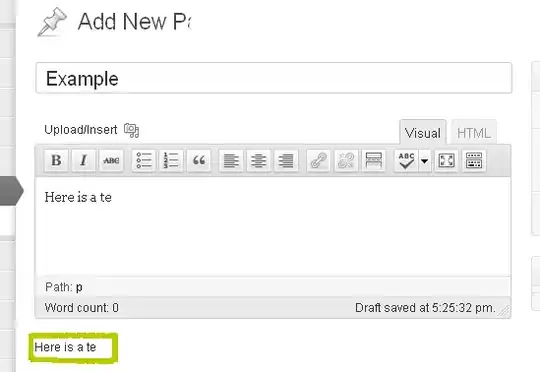Align text left
540x372 pixels.
coord(231,160)
